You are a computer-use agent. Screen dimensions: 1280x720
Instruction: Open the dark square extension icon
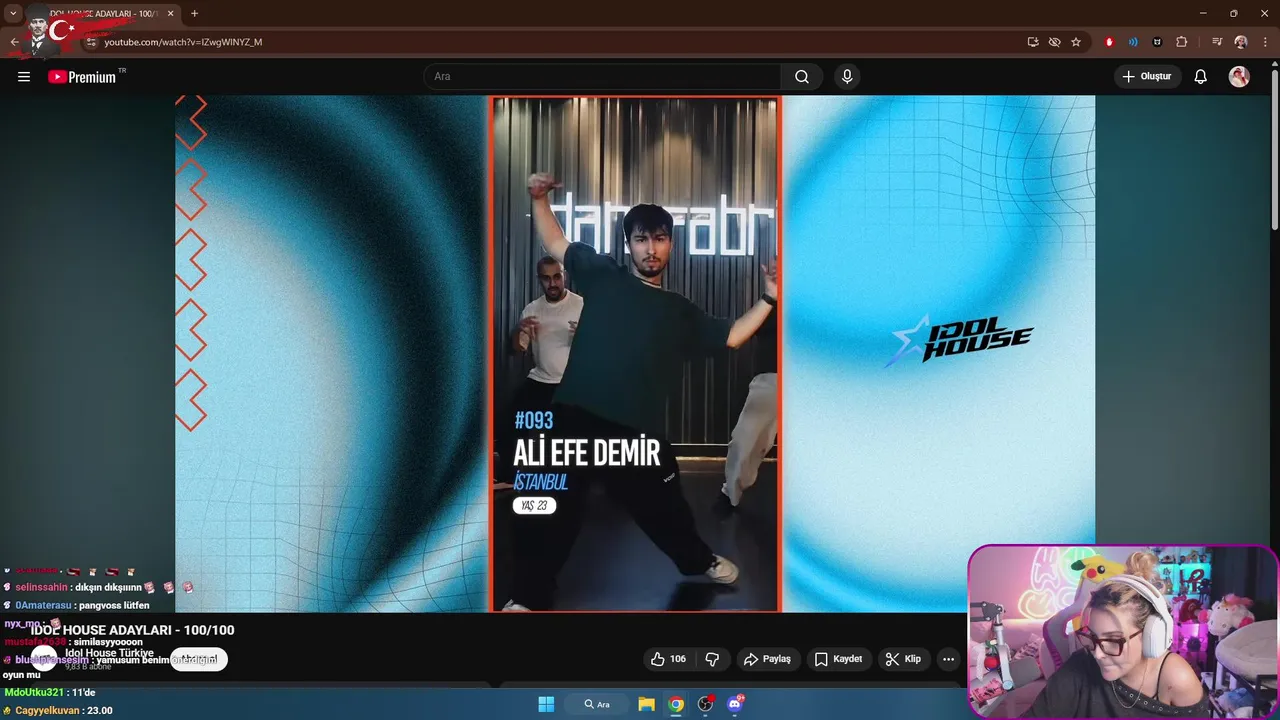coord(1157,42)
